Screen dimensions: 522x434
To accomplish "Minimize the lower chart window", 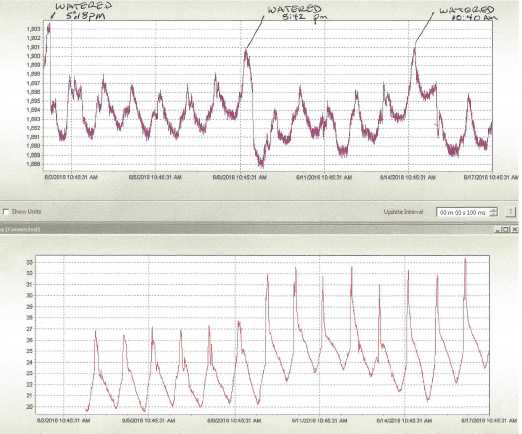I will tap(499, 229).
